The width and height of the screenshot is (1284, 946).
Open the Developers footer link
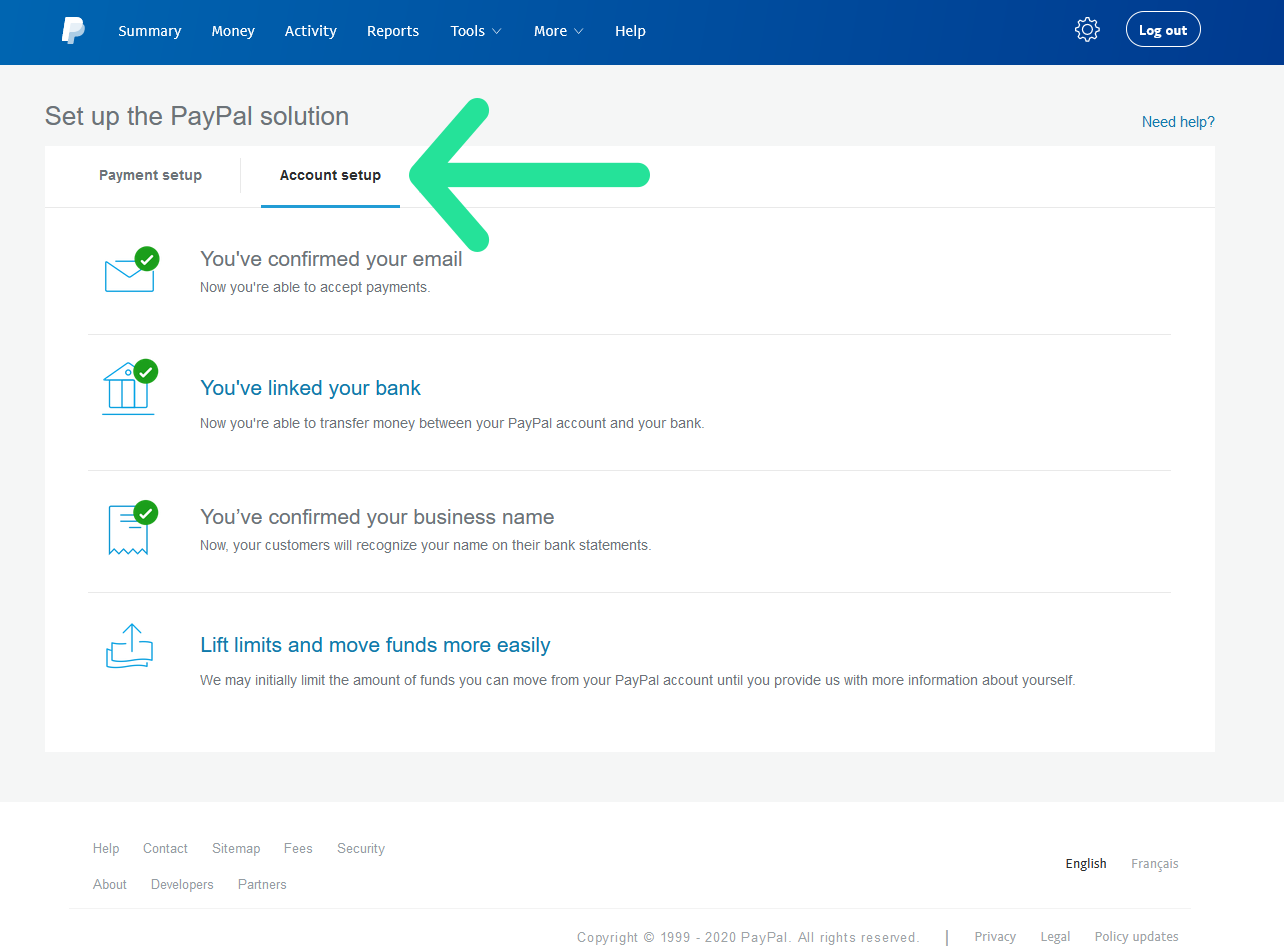pos(182,885)
